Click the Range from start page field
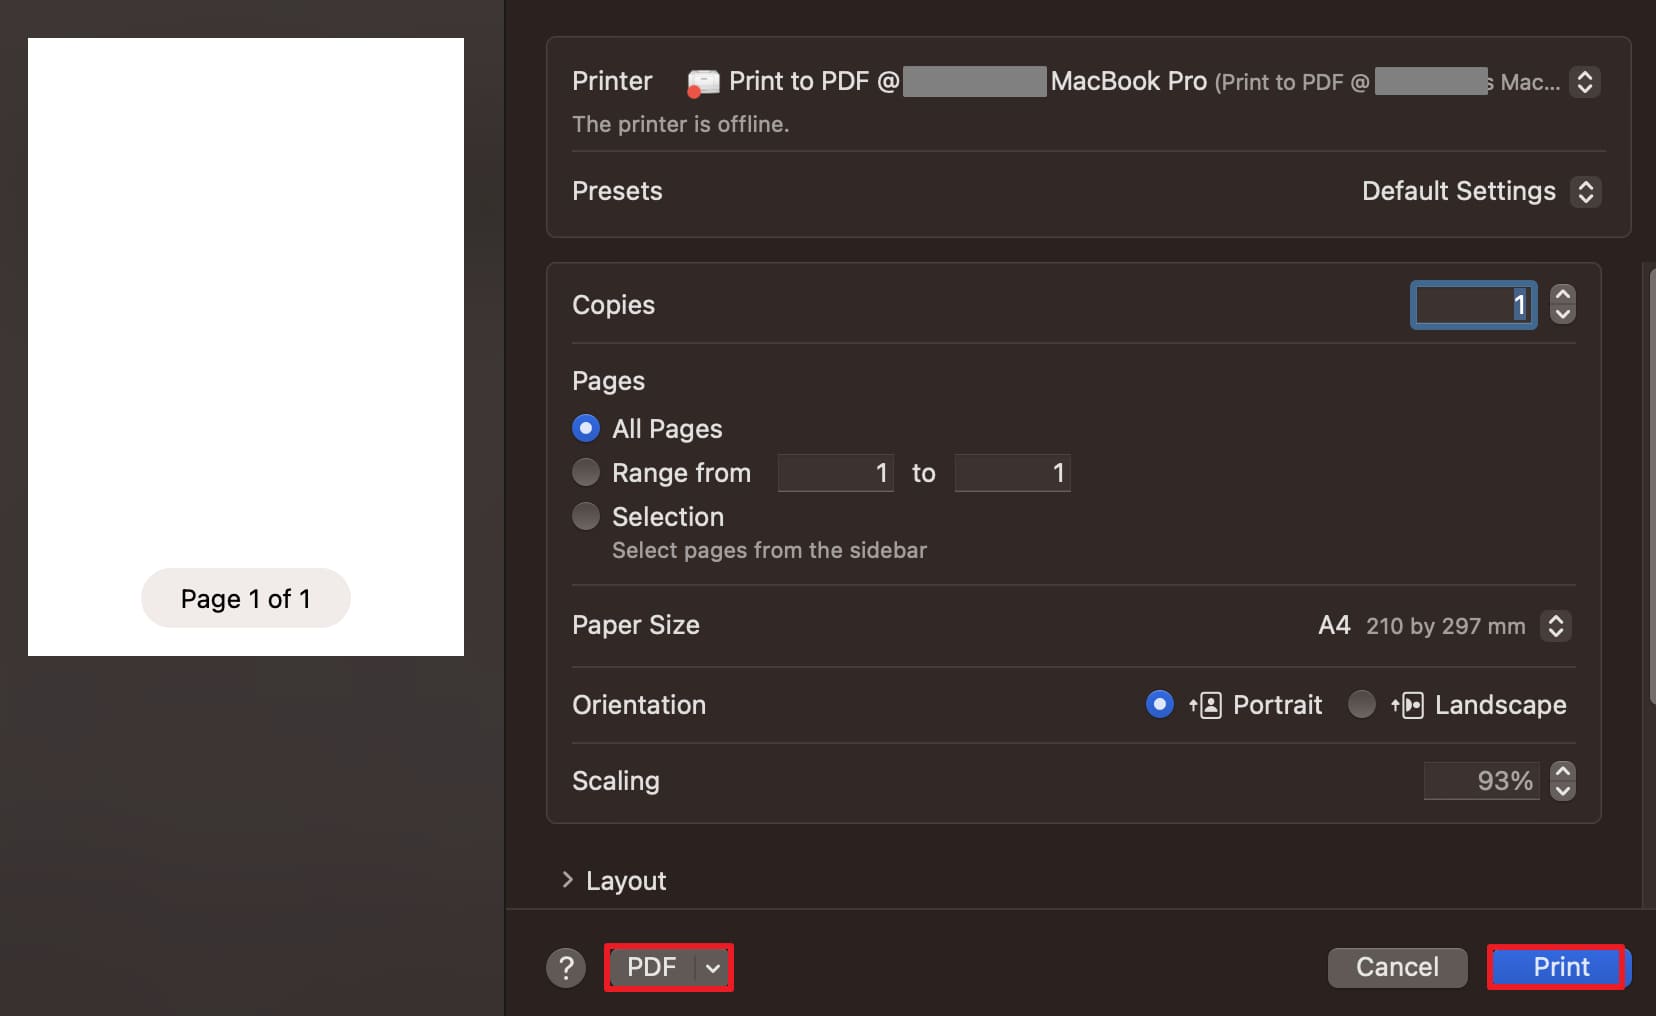Viewport: 1656px width, 1016px height. pos(836,473)
